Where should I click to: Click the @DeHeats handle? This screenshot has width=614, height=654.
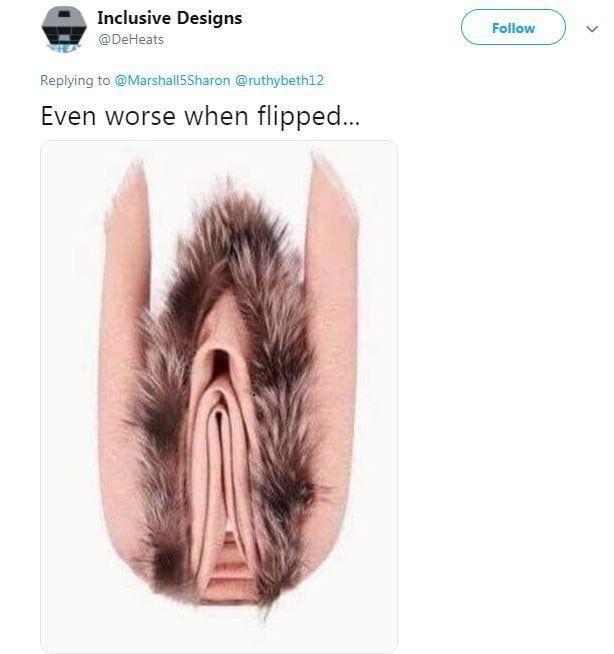coord(130,40)
